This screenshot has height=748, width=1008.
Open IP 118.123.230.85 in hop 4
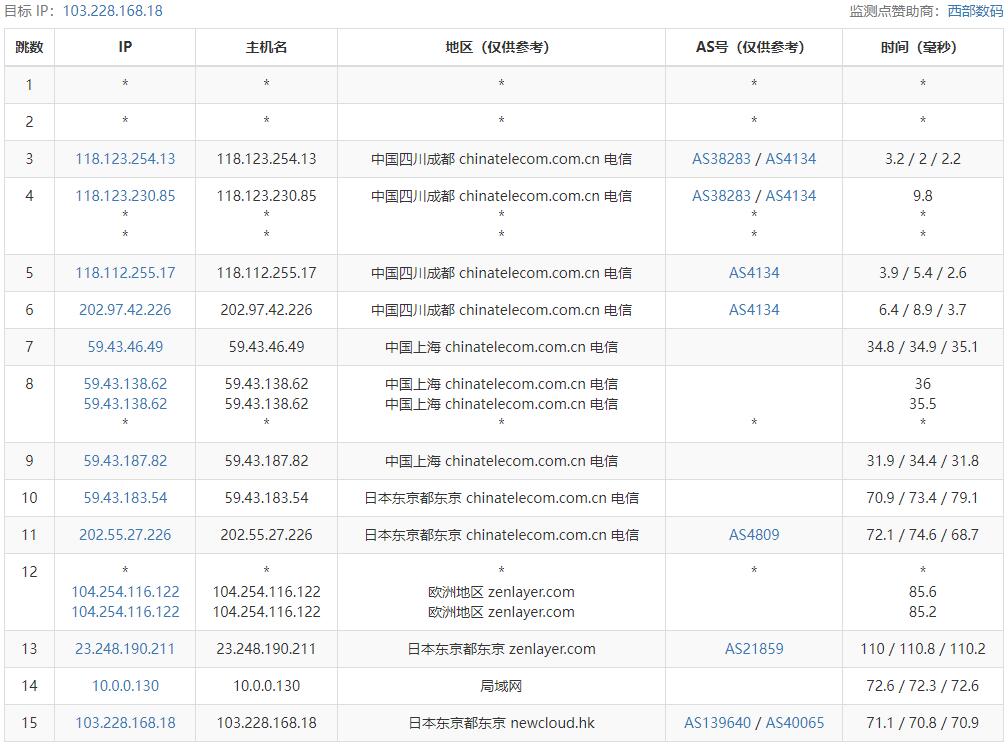[x=125, y=196]
